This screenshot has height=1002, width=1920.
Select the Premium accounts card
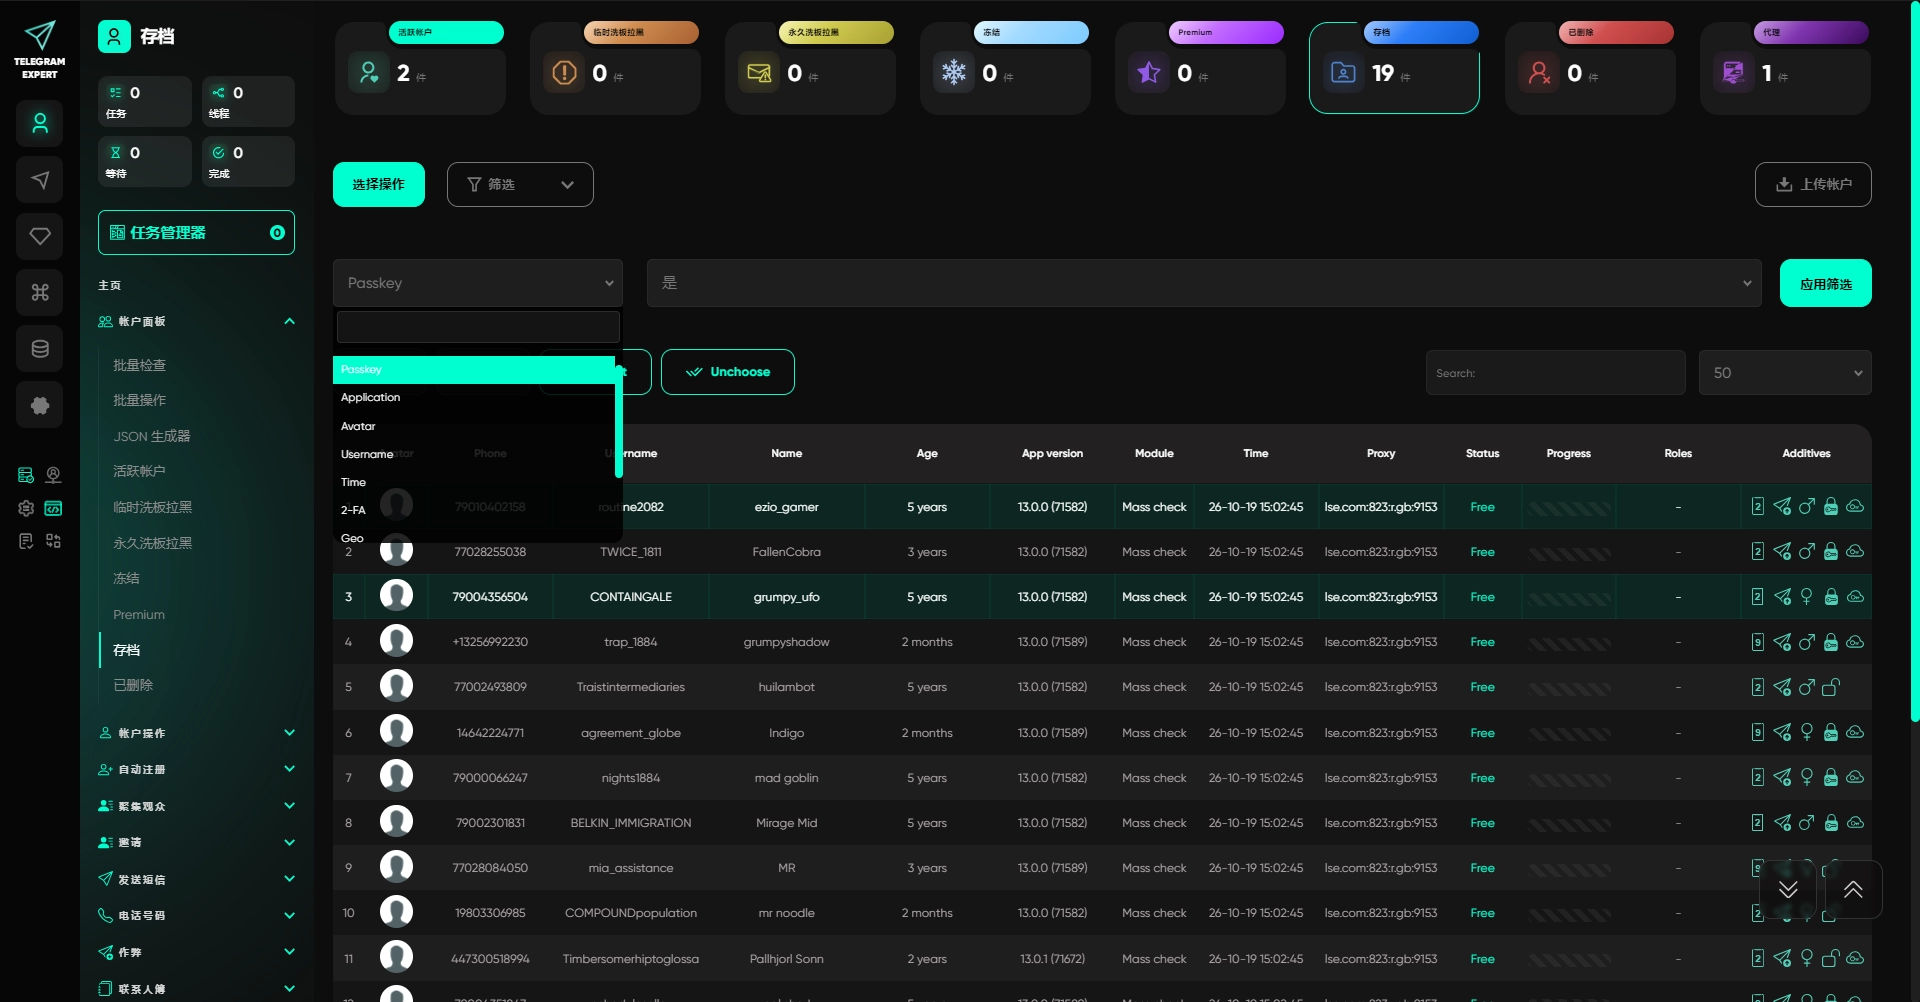click(x=1200, y=68)
